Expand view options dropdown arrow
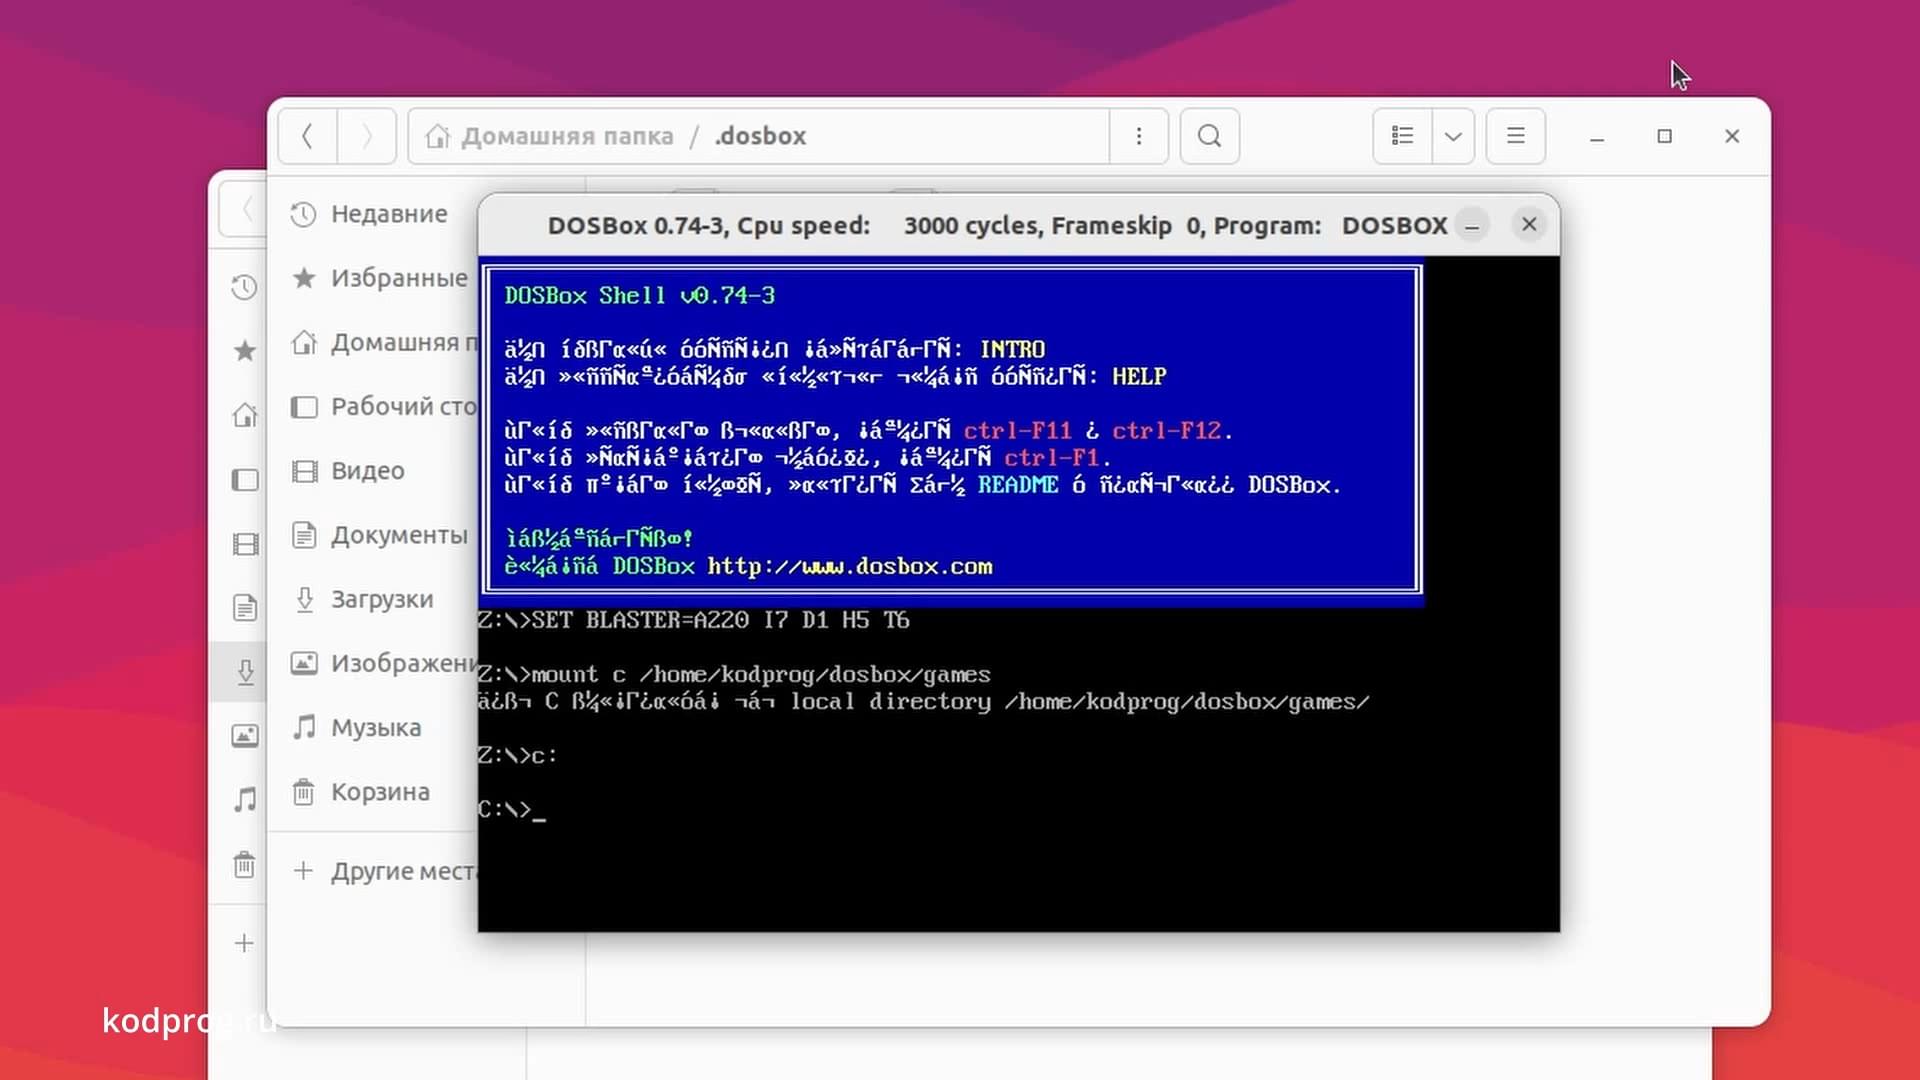Screen dimensions: 1920x1080 click(x=1454, y=136)
